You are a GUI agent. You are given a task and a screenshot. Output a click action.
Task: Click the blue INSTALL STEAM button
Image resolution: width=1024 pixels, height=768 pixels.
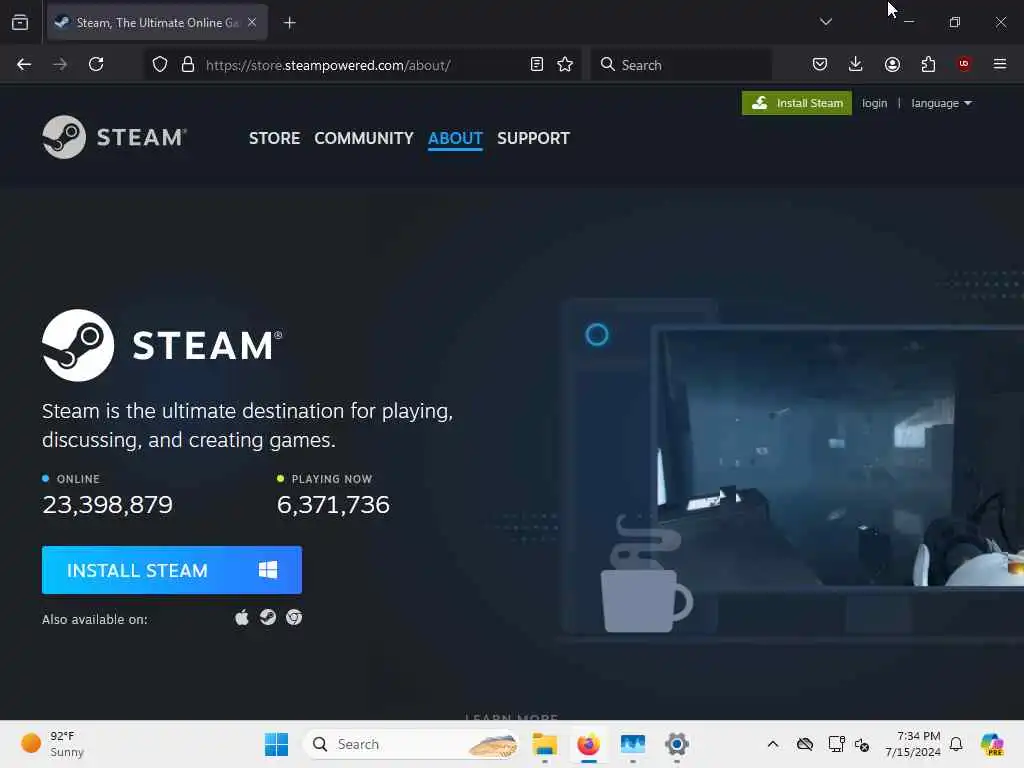pyautogui.click(x=172, y=570)
